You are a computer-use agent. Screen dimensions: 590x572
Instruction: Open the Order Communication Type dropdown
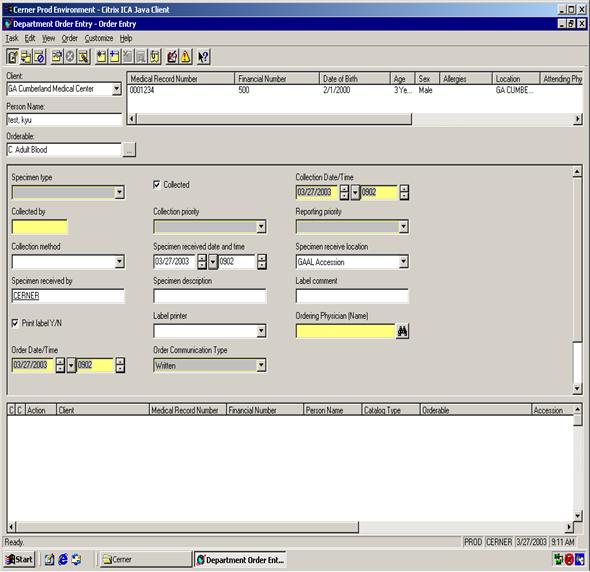click(x=261, y=365)
